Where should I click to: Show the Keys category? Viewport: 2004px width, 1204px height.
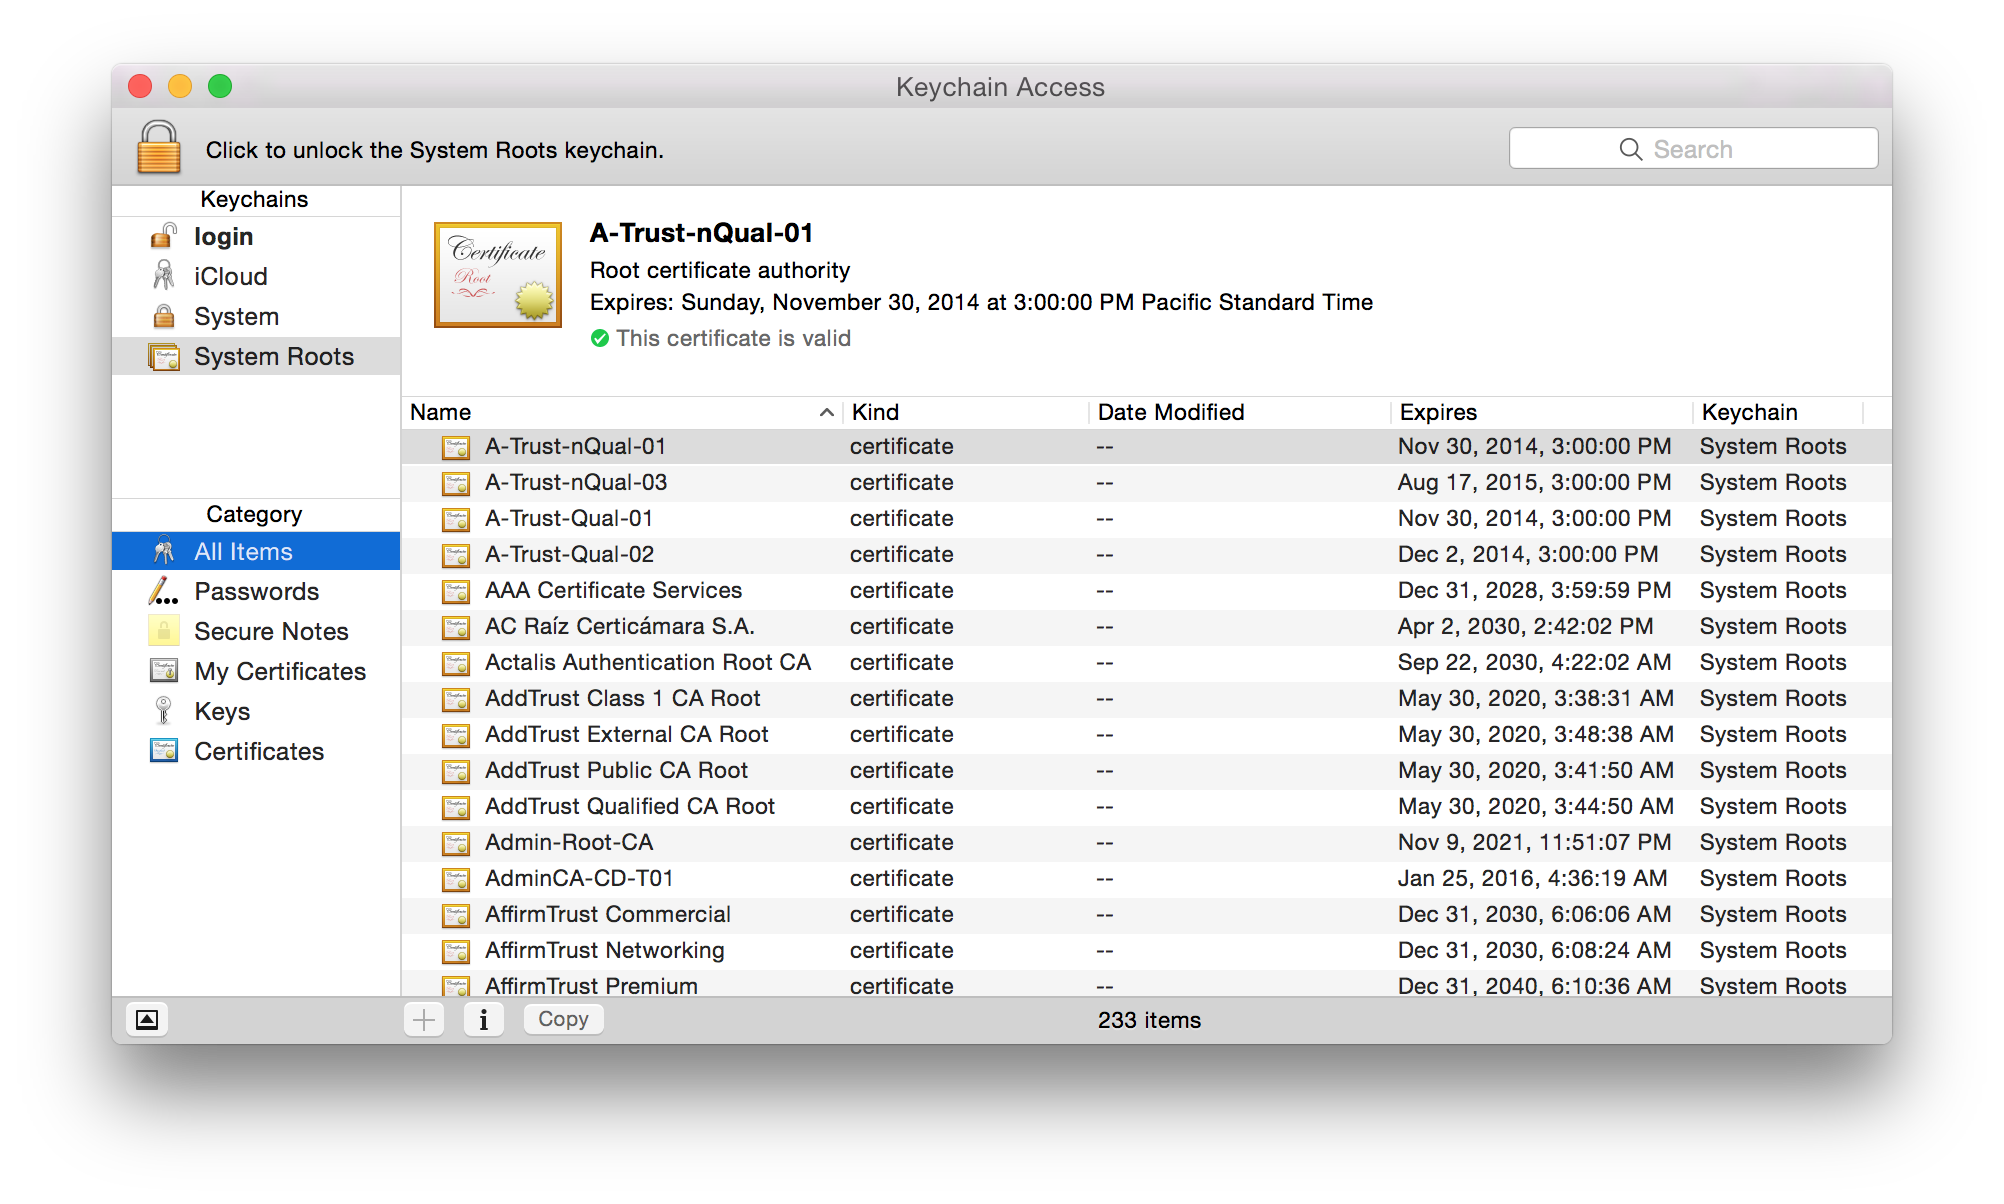point(256,711)
